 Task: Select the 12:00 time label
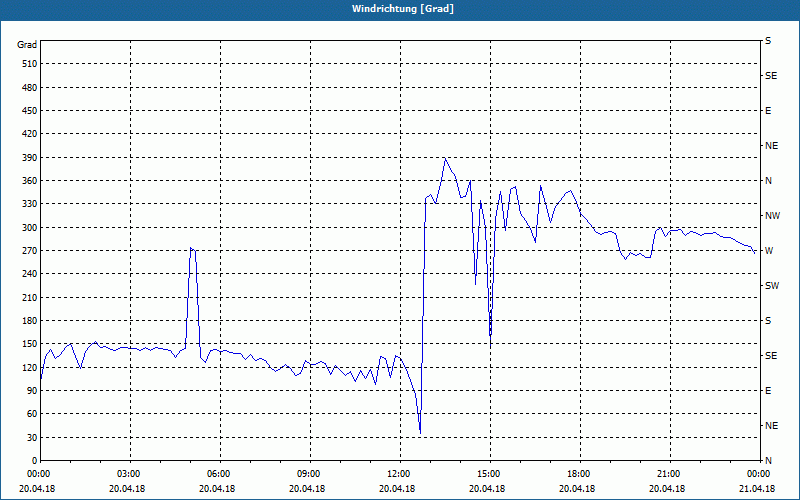[x=398, y=474]
